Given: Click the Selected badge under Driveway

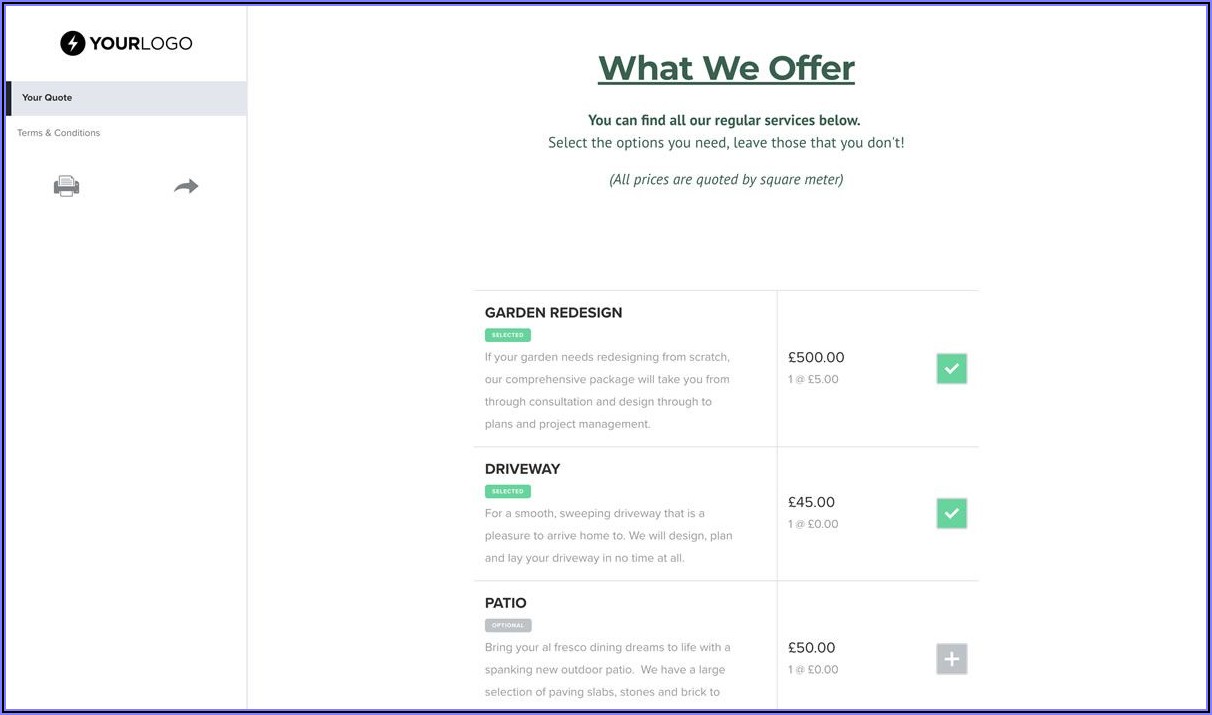Looking at the screenshot, I should [508, 491].
